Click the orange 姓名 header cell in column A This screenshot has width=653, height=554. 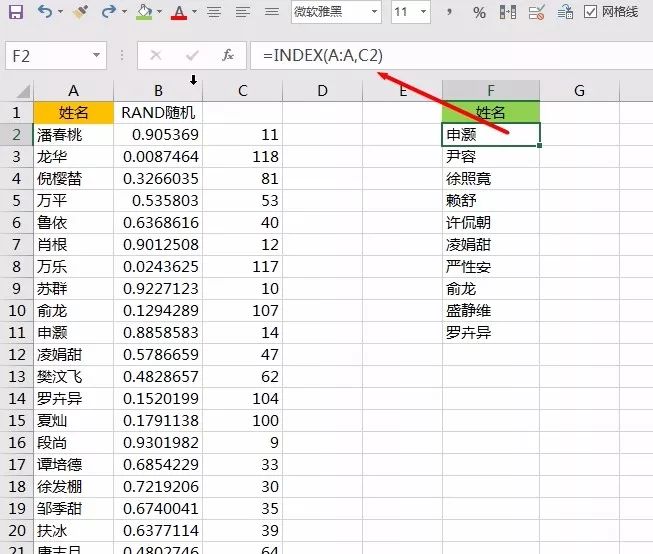click(73, 112)
